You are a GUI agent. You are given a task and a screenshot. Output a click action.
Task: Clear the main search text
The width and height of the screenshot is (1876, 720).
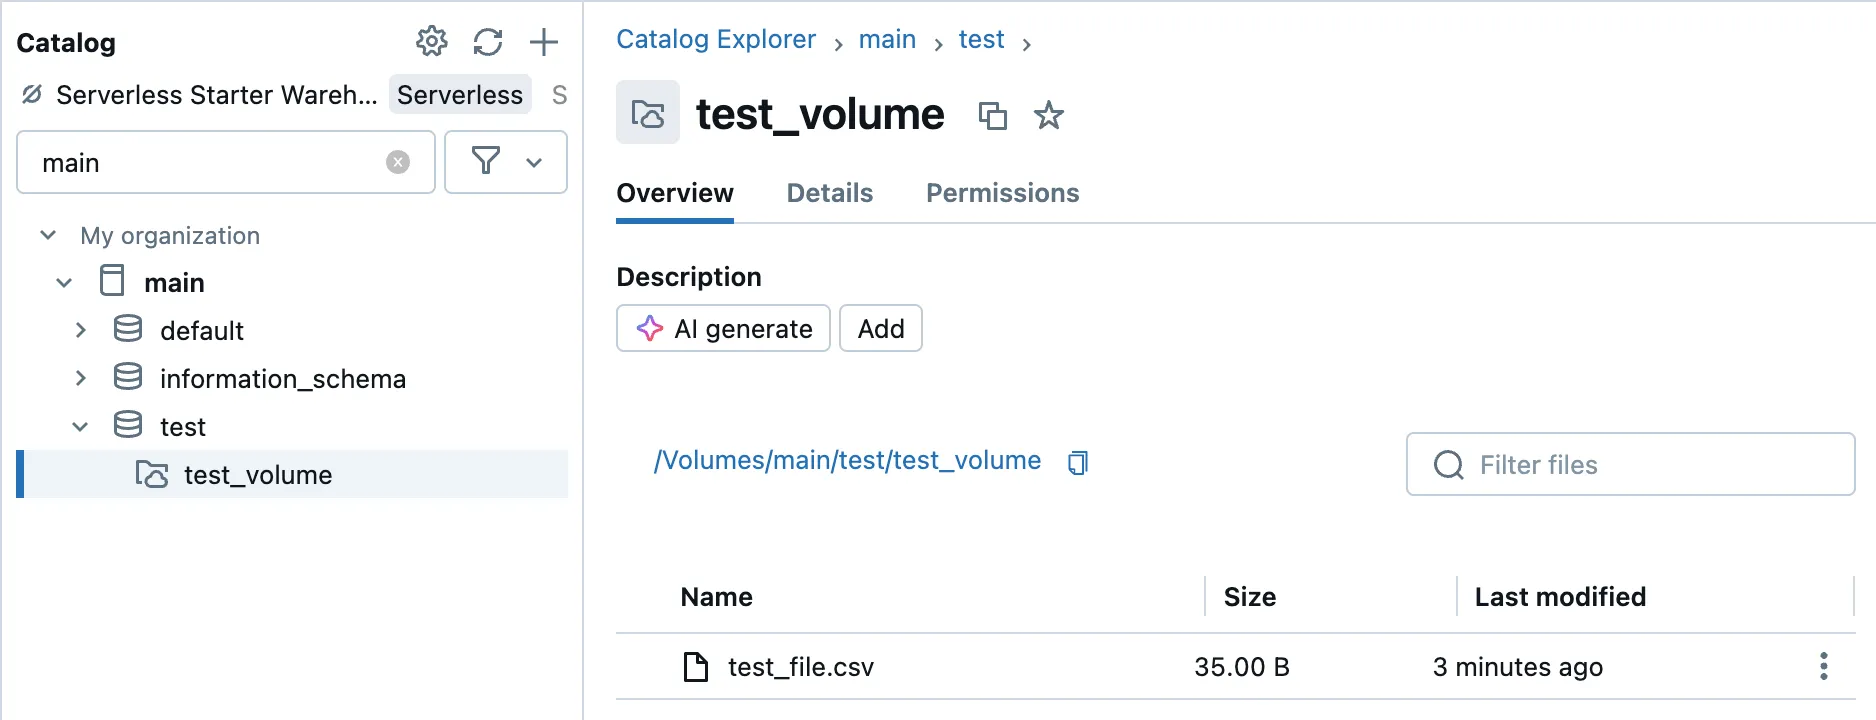tap(398, 162)
